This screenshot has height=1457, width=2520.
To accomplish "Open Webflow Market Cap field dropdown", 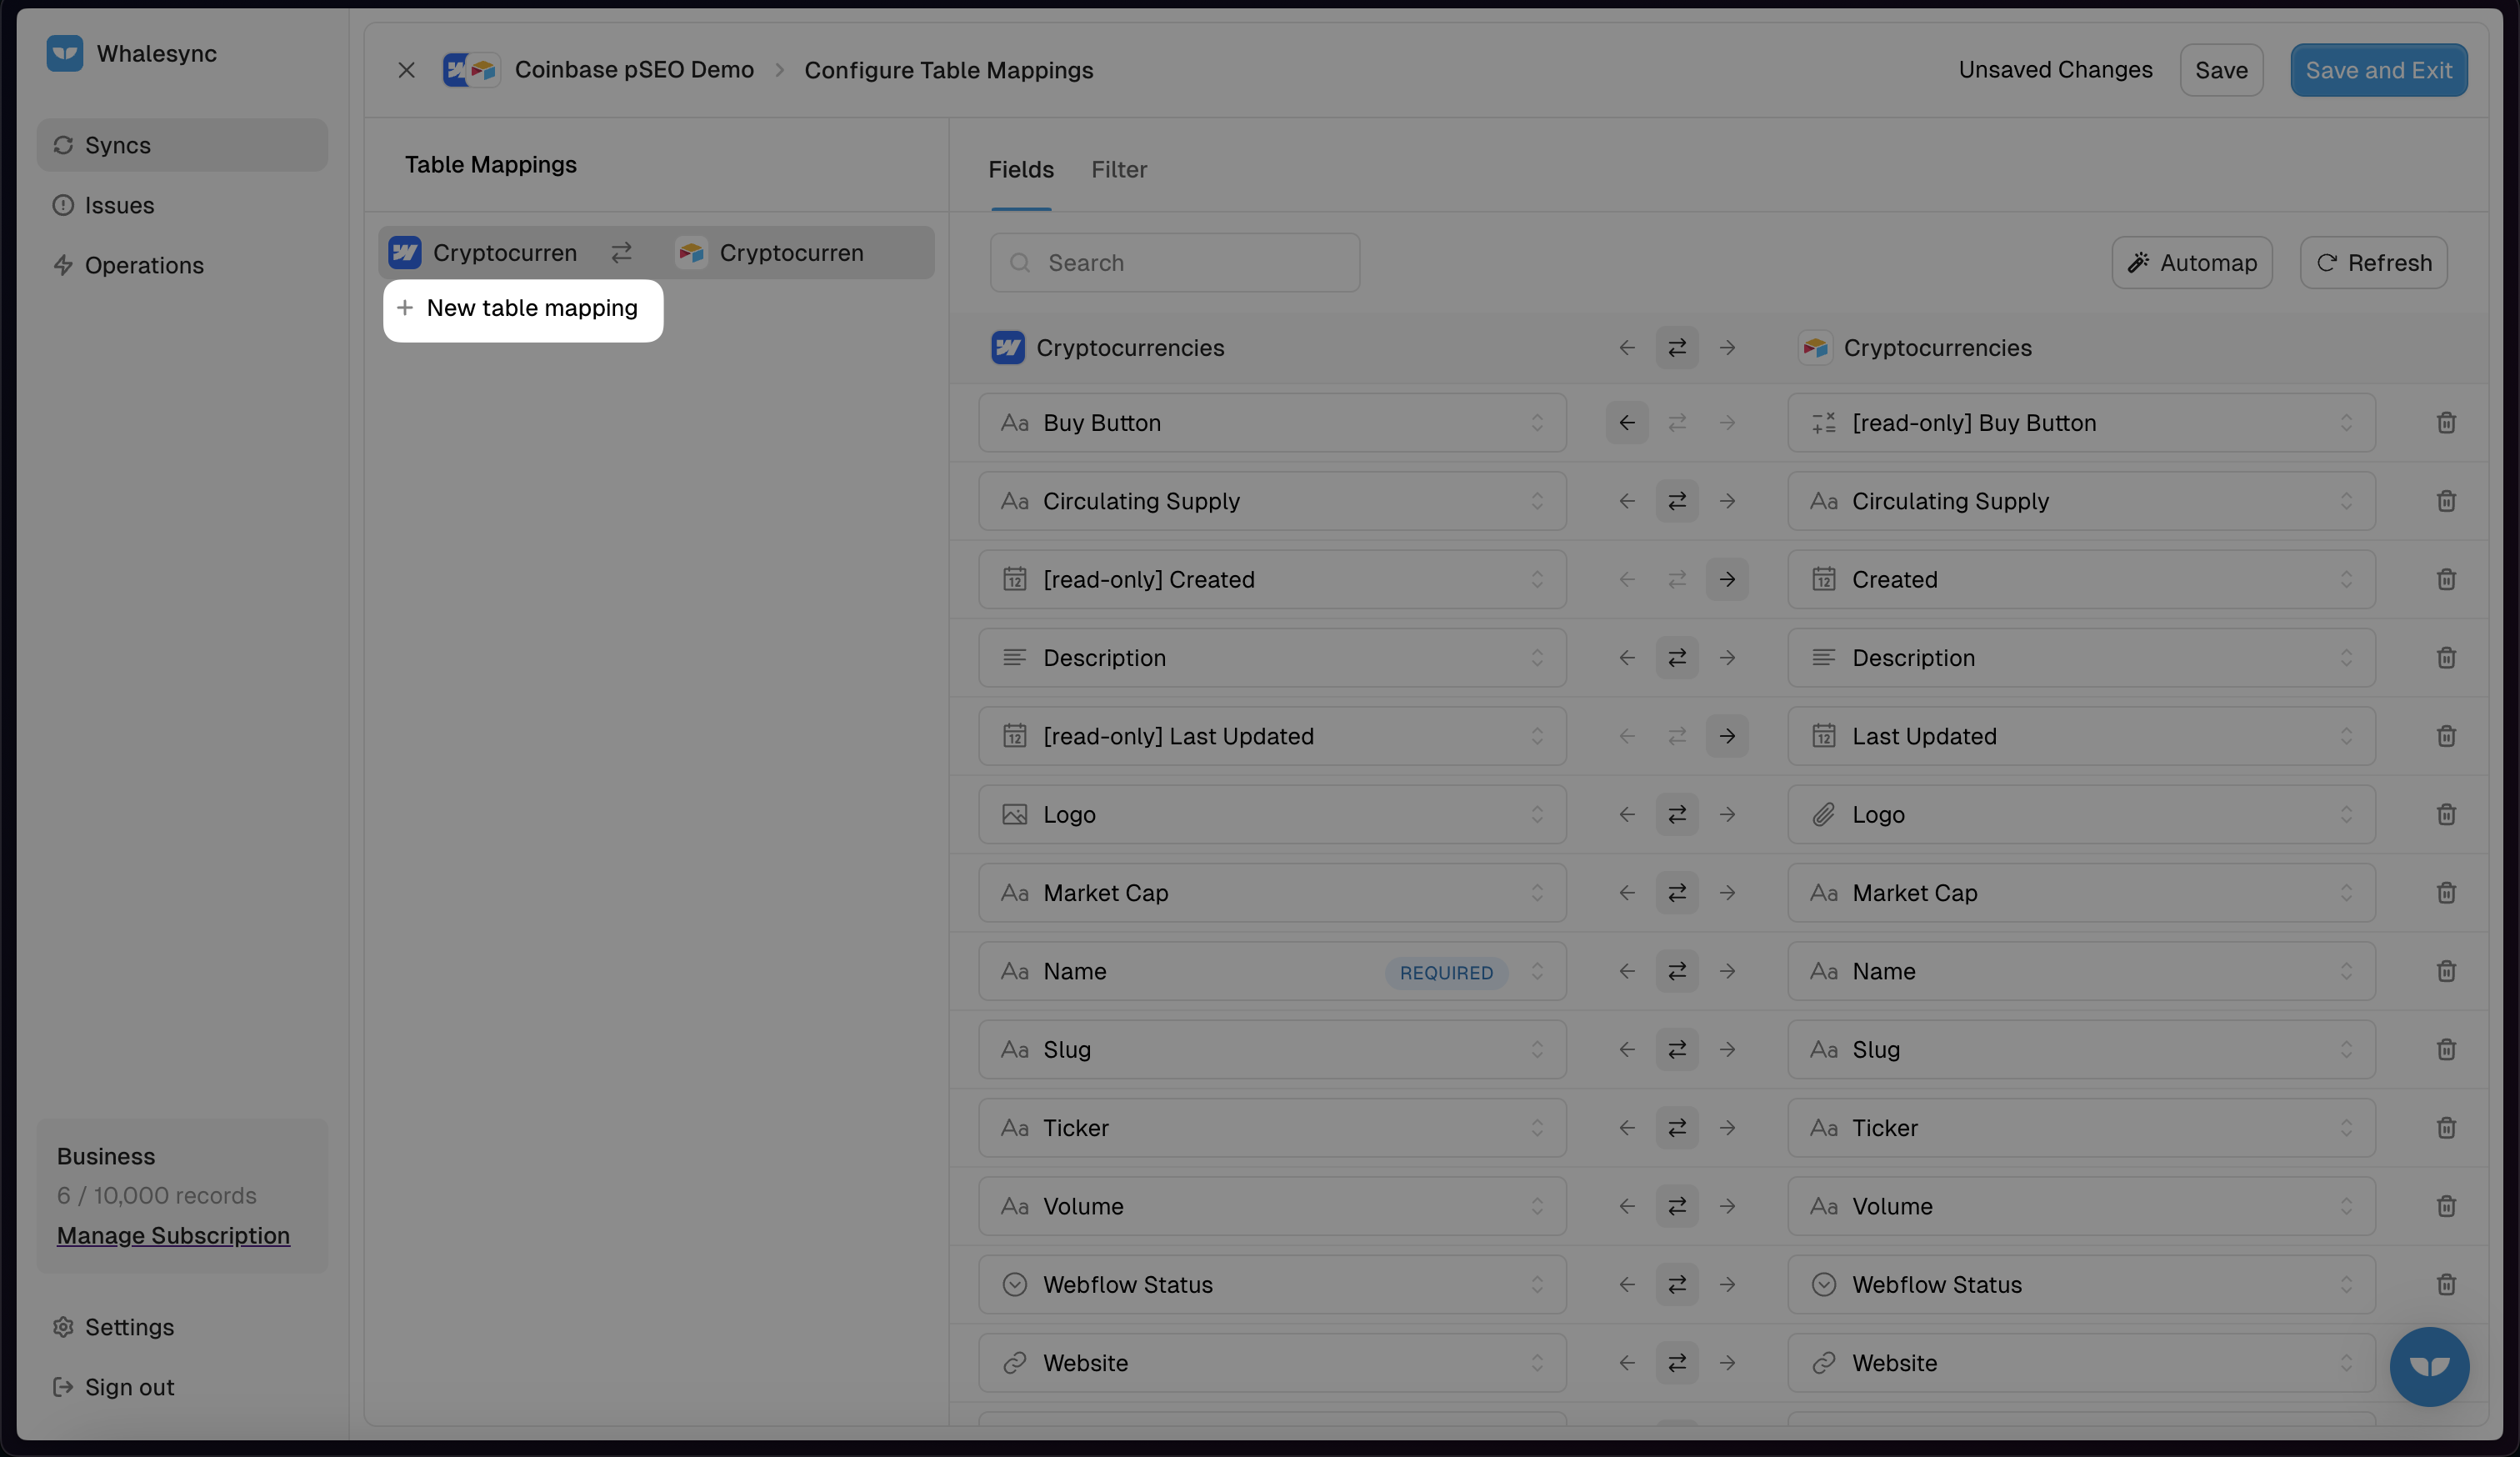I will pos(1271,893).
